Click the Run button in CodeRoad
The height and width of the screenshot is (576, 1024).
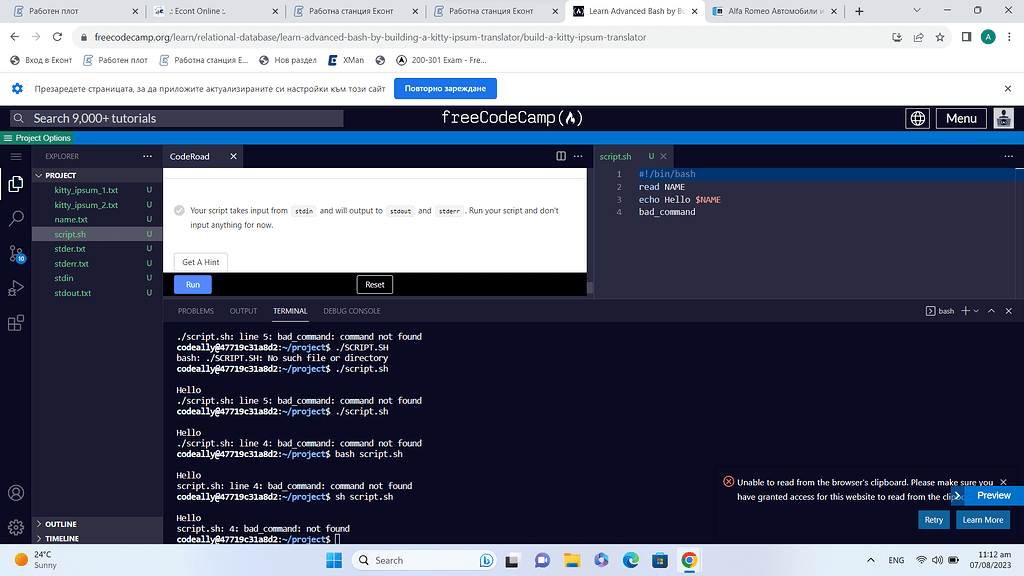click(x=192, y=284)
